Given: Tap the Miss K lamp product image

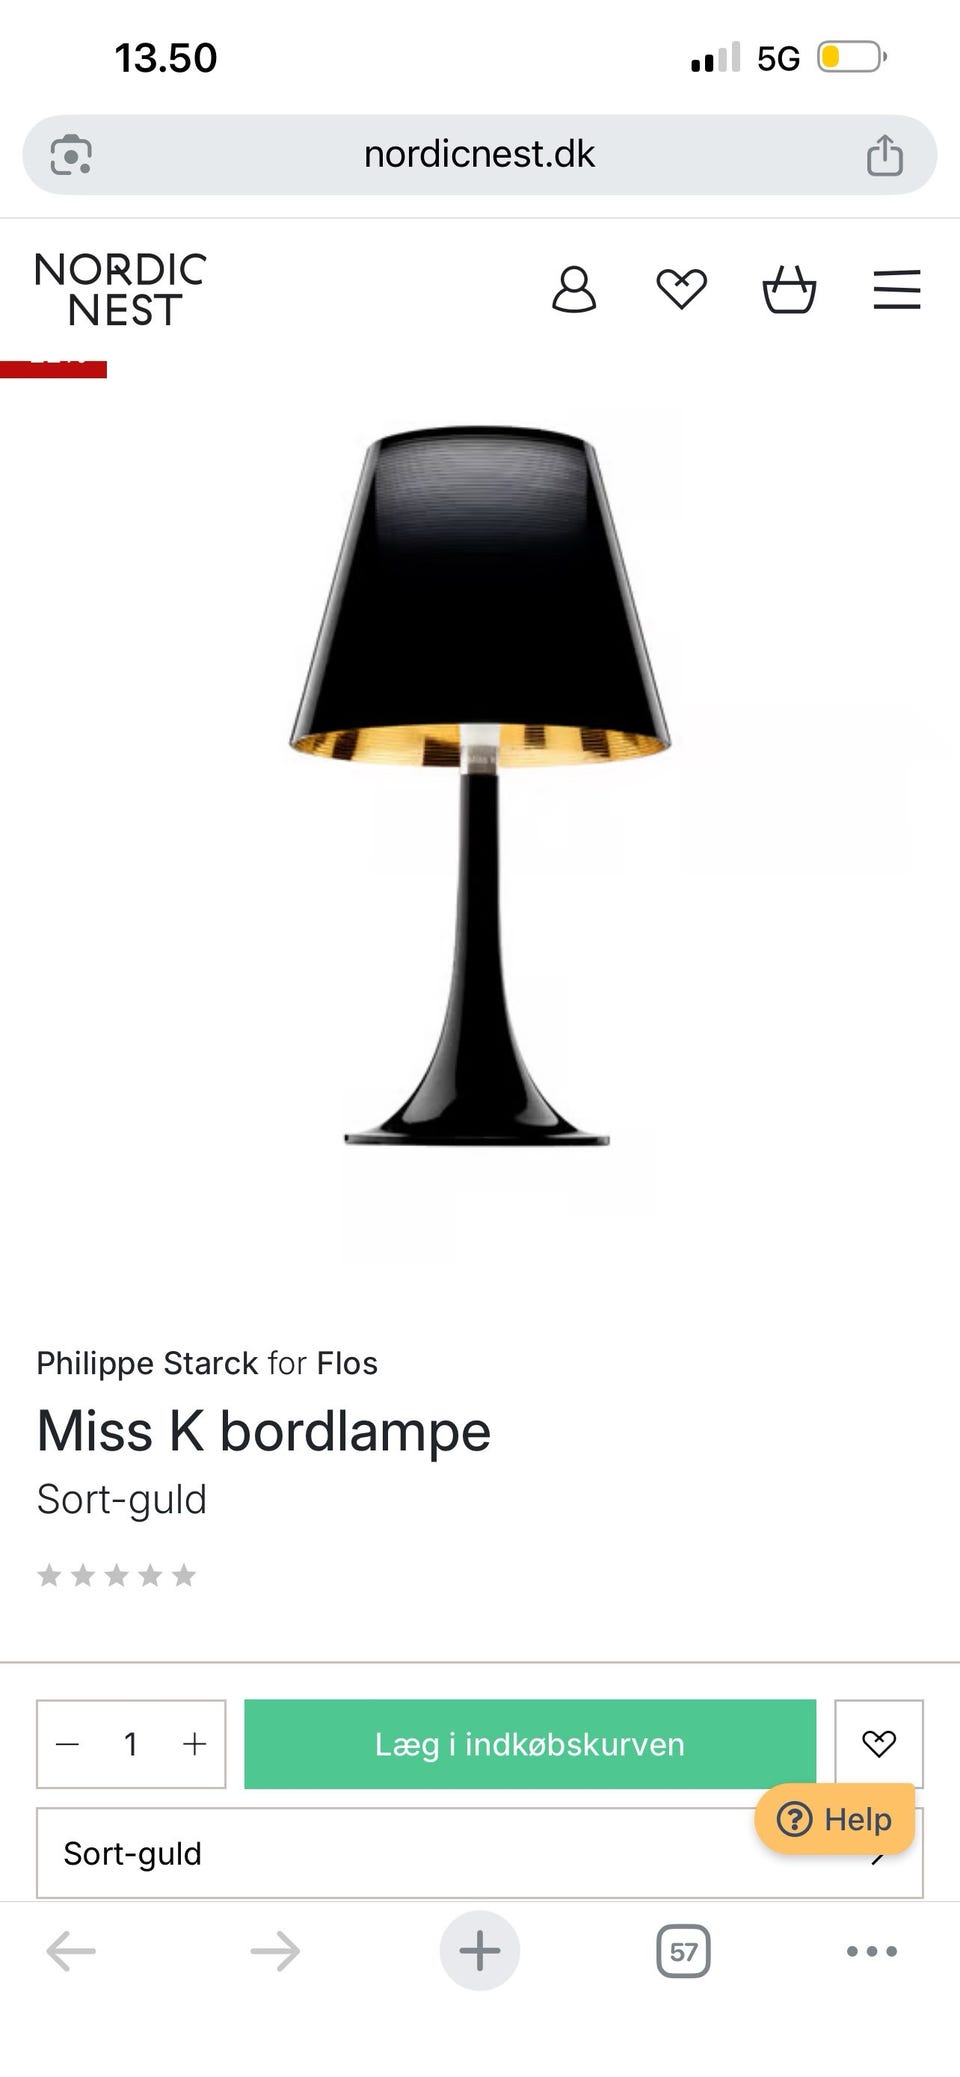Looking at the screenshot, I should pyautogui.click(x=480, y=785).
